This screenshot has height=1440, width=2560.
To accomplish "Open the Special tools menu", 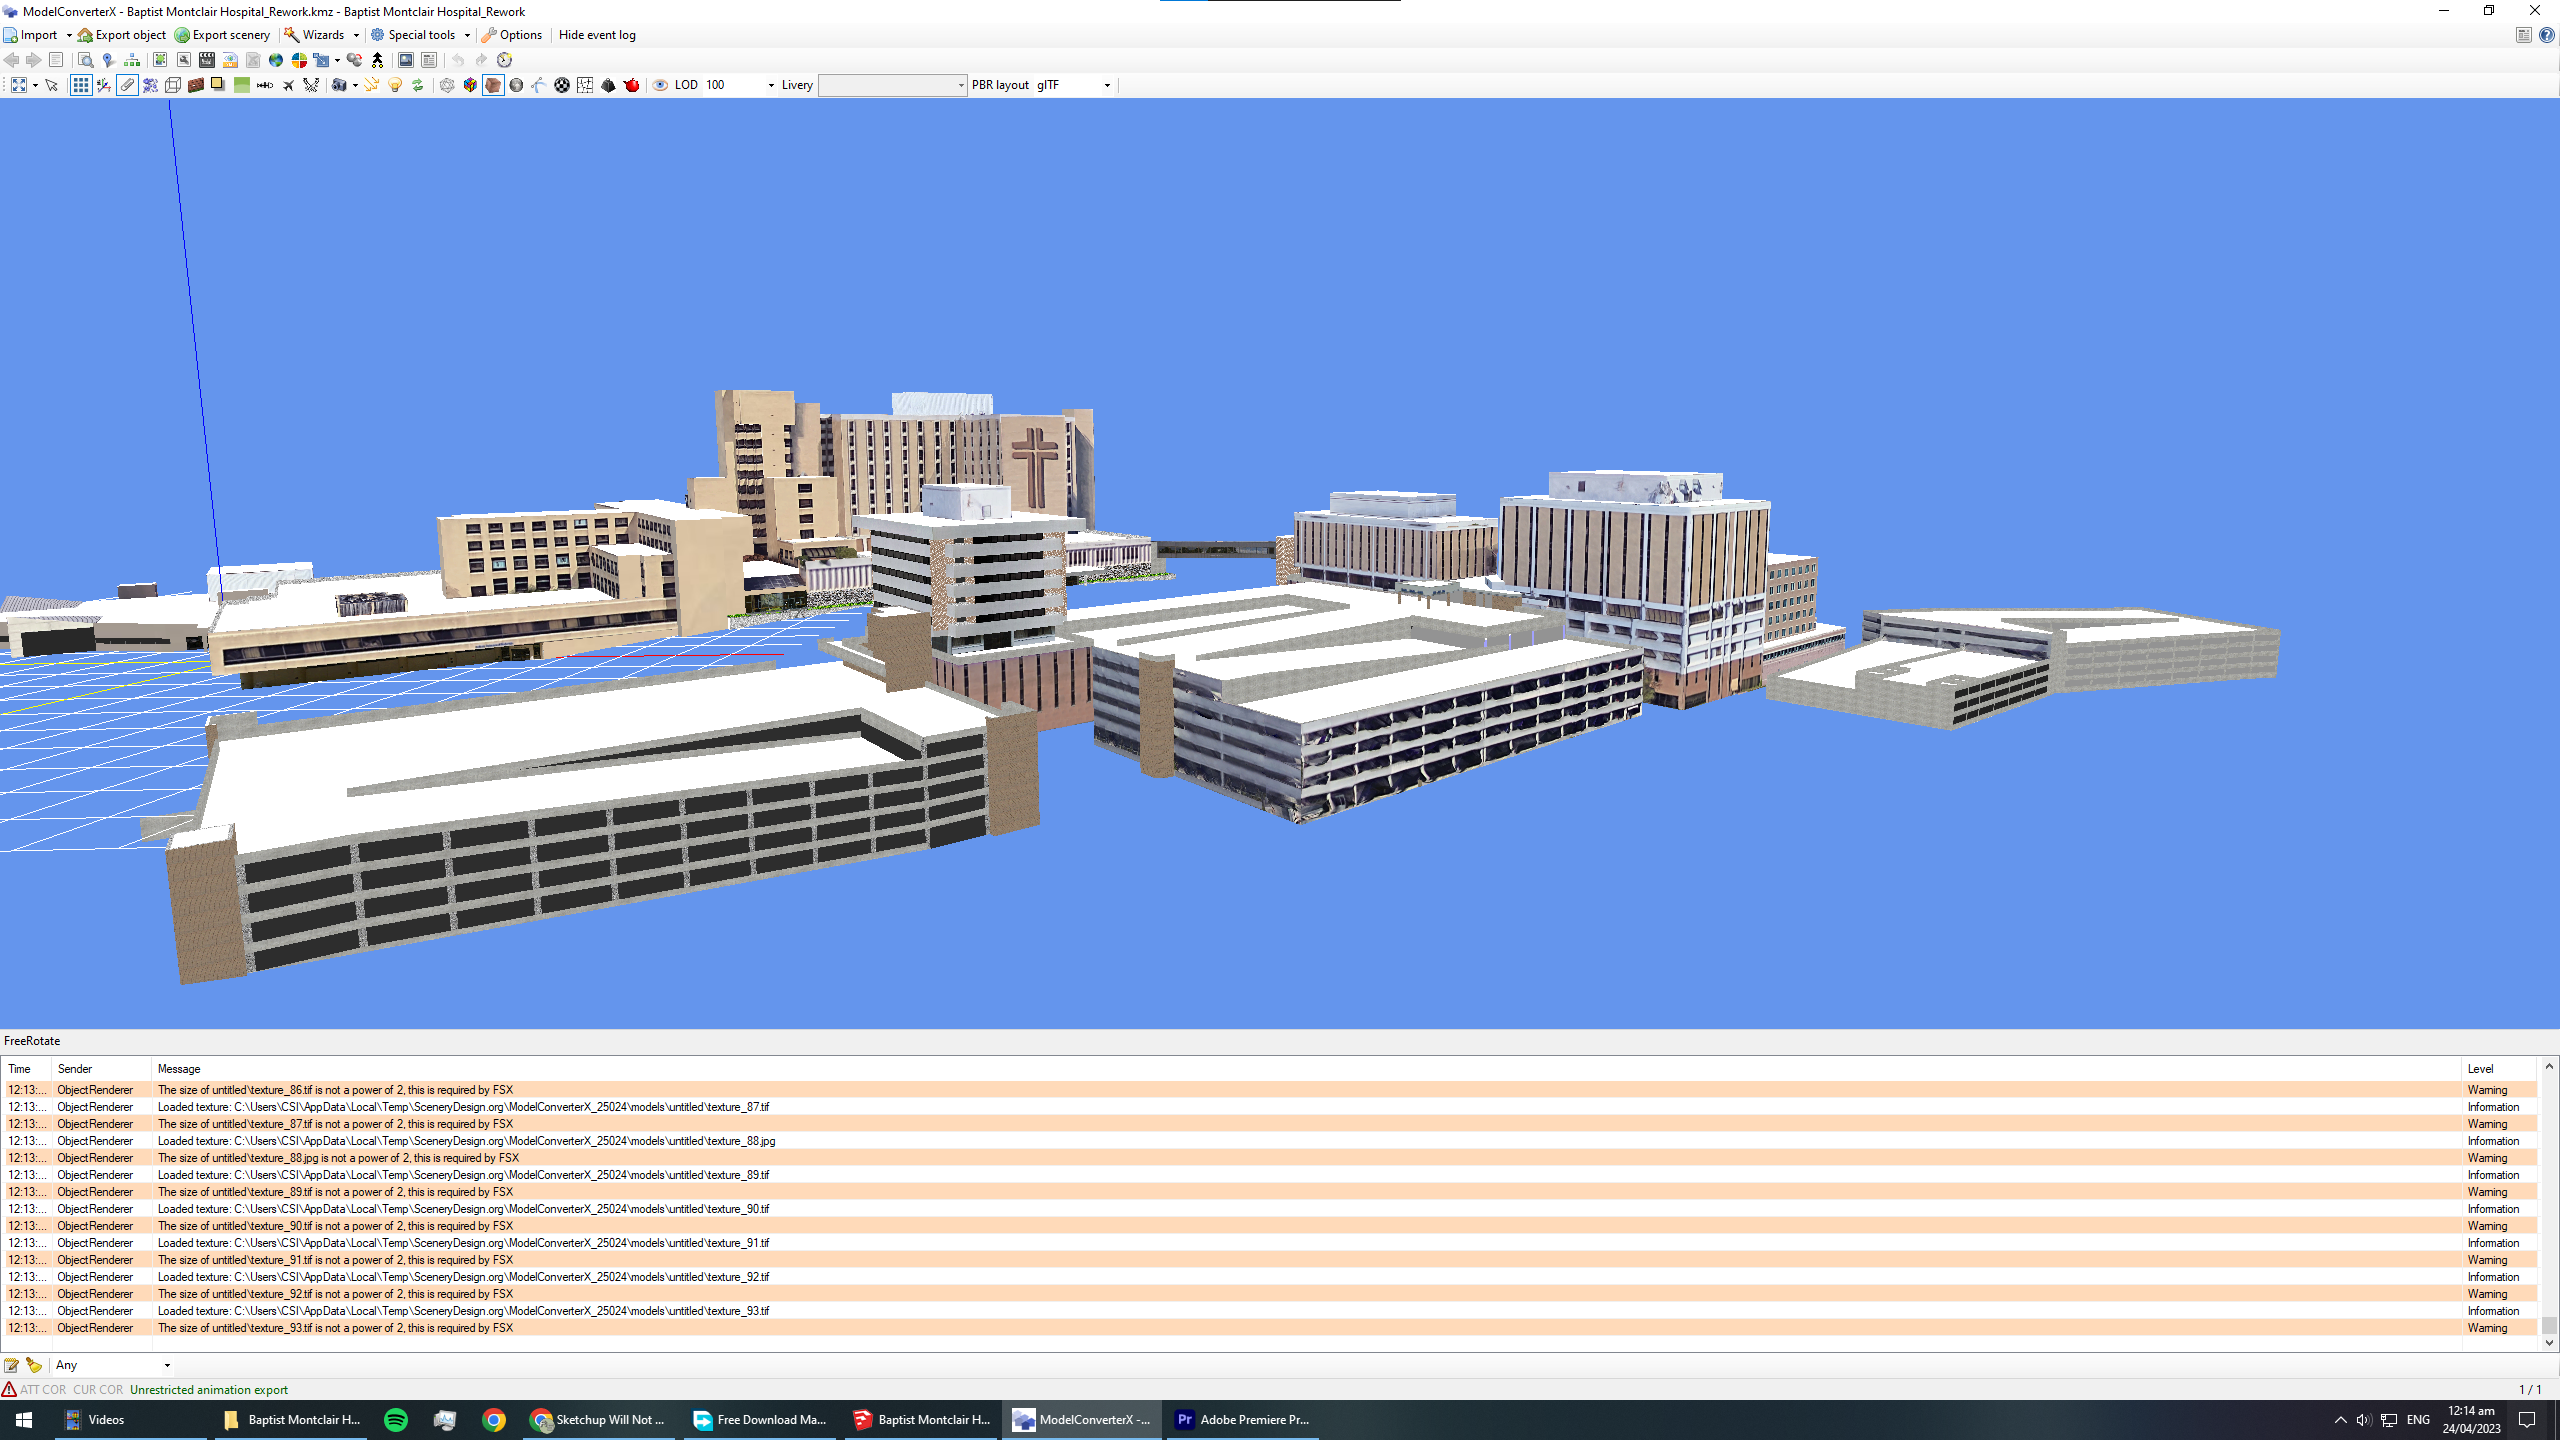I will (x=420, y=35).
